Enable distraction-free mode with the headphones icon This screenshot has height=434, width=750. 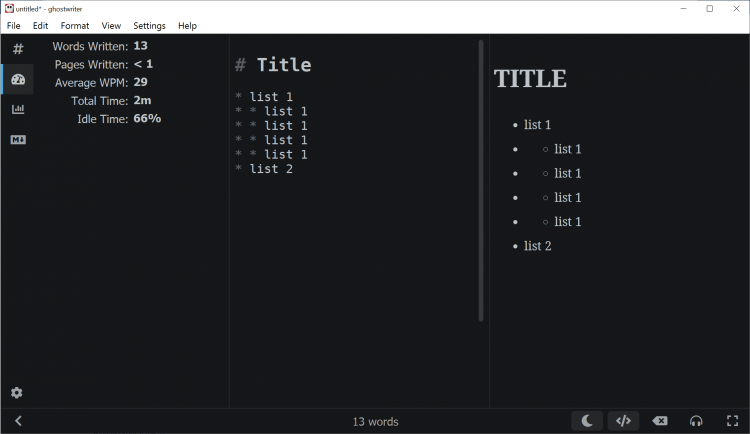(696, 421)
